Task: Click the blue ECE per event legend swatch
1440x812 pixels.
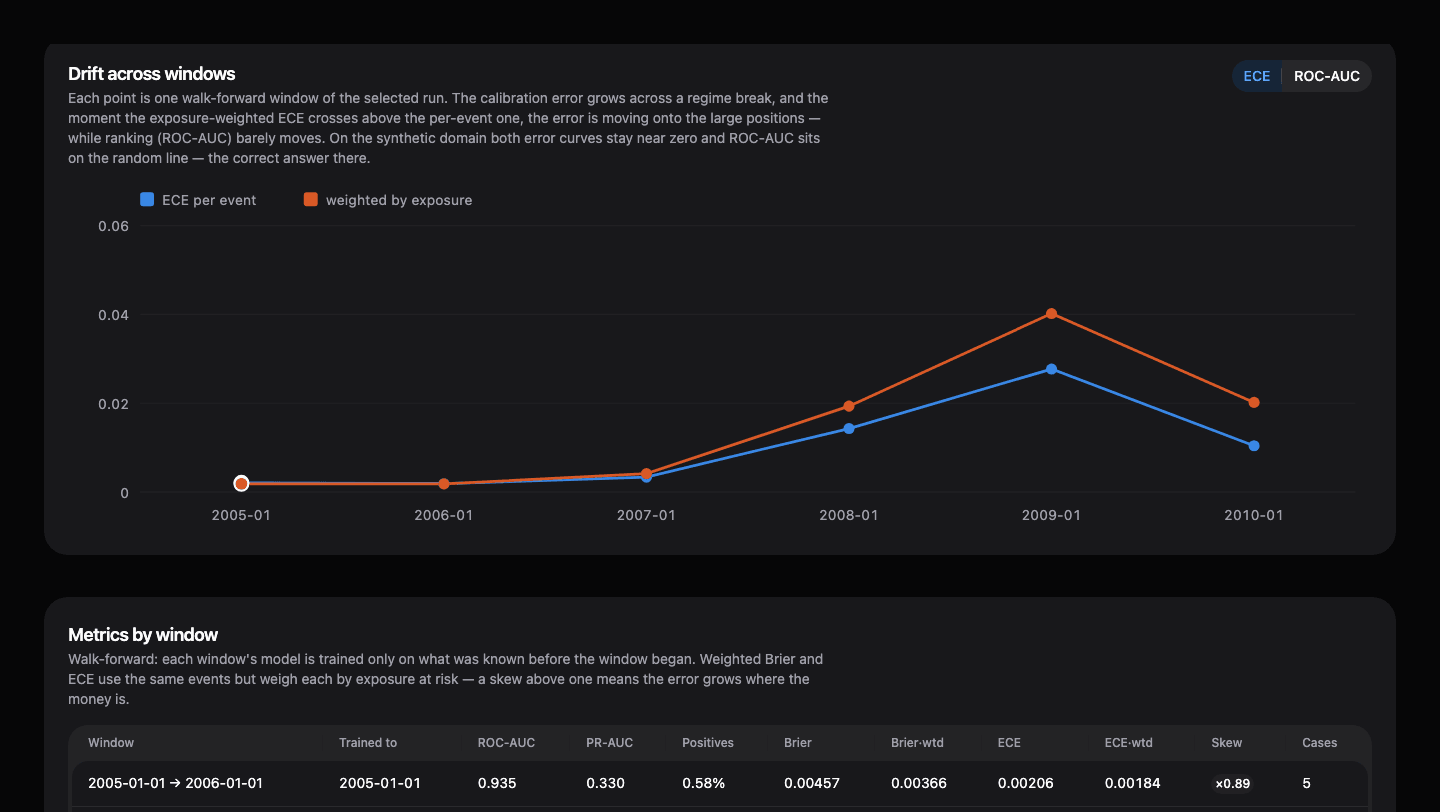Action: coord(147,200)
